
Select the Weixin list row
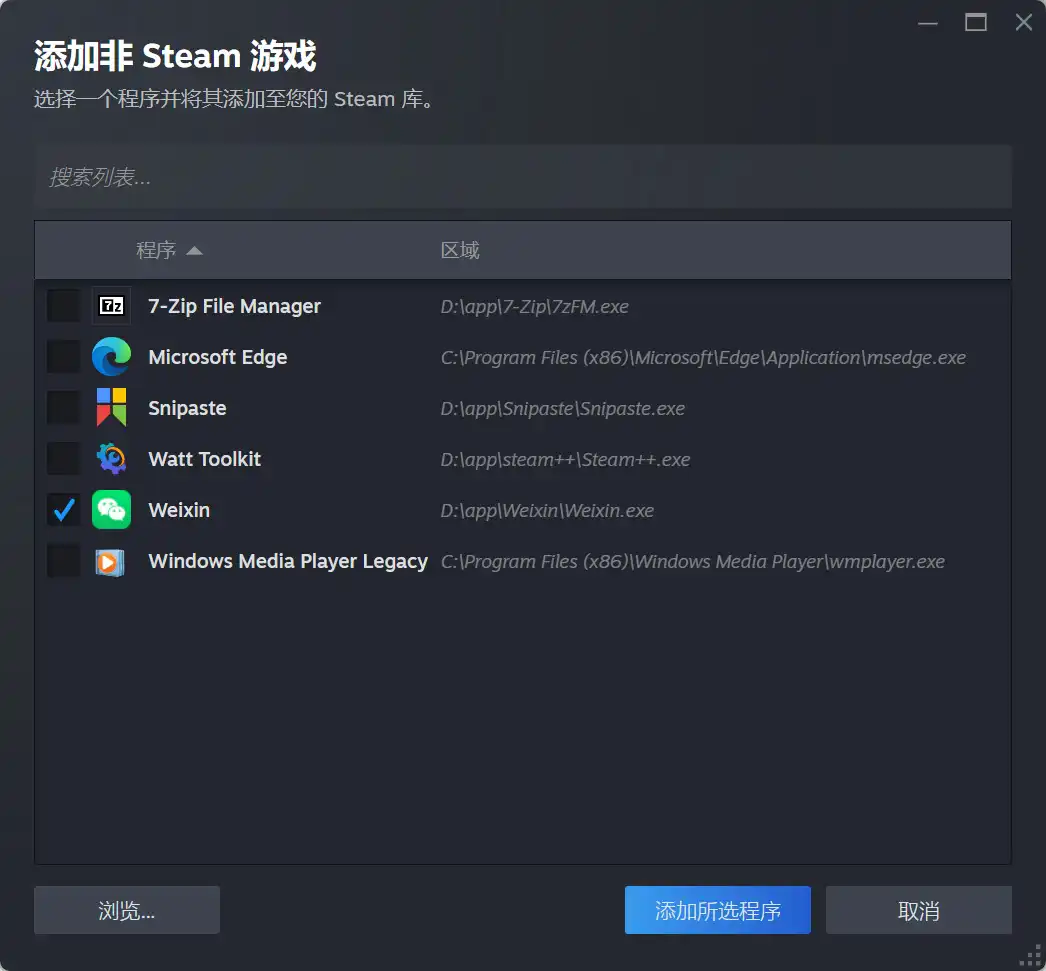point(300,510)
